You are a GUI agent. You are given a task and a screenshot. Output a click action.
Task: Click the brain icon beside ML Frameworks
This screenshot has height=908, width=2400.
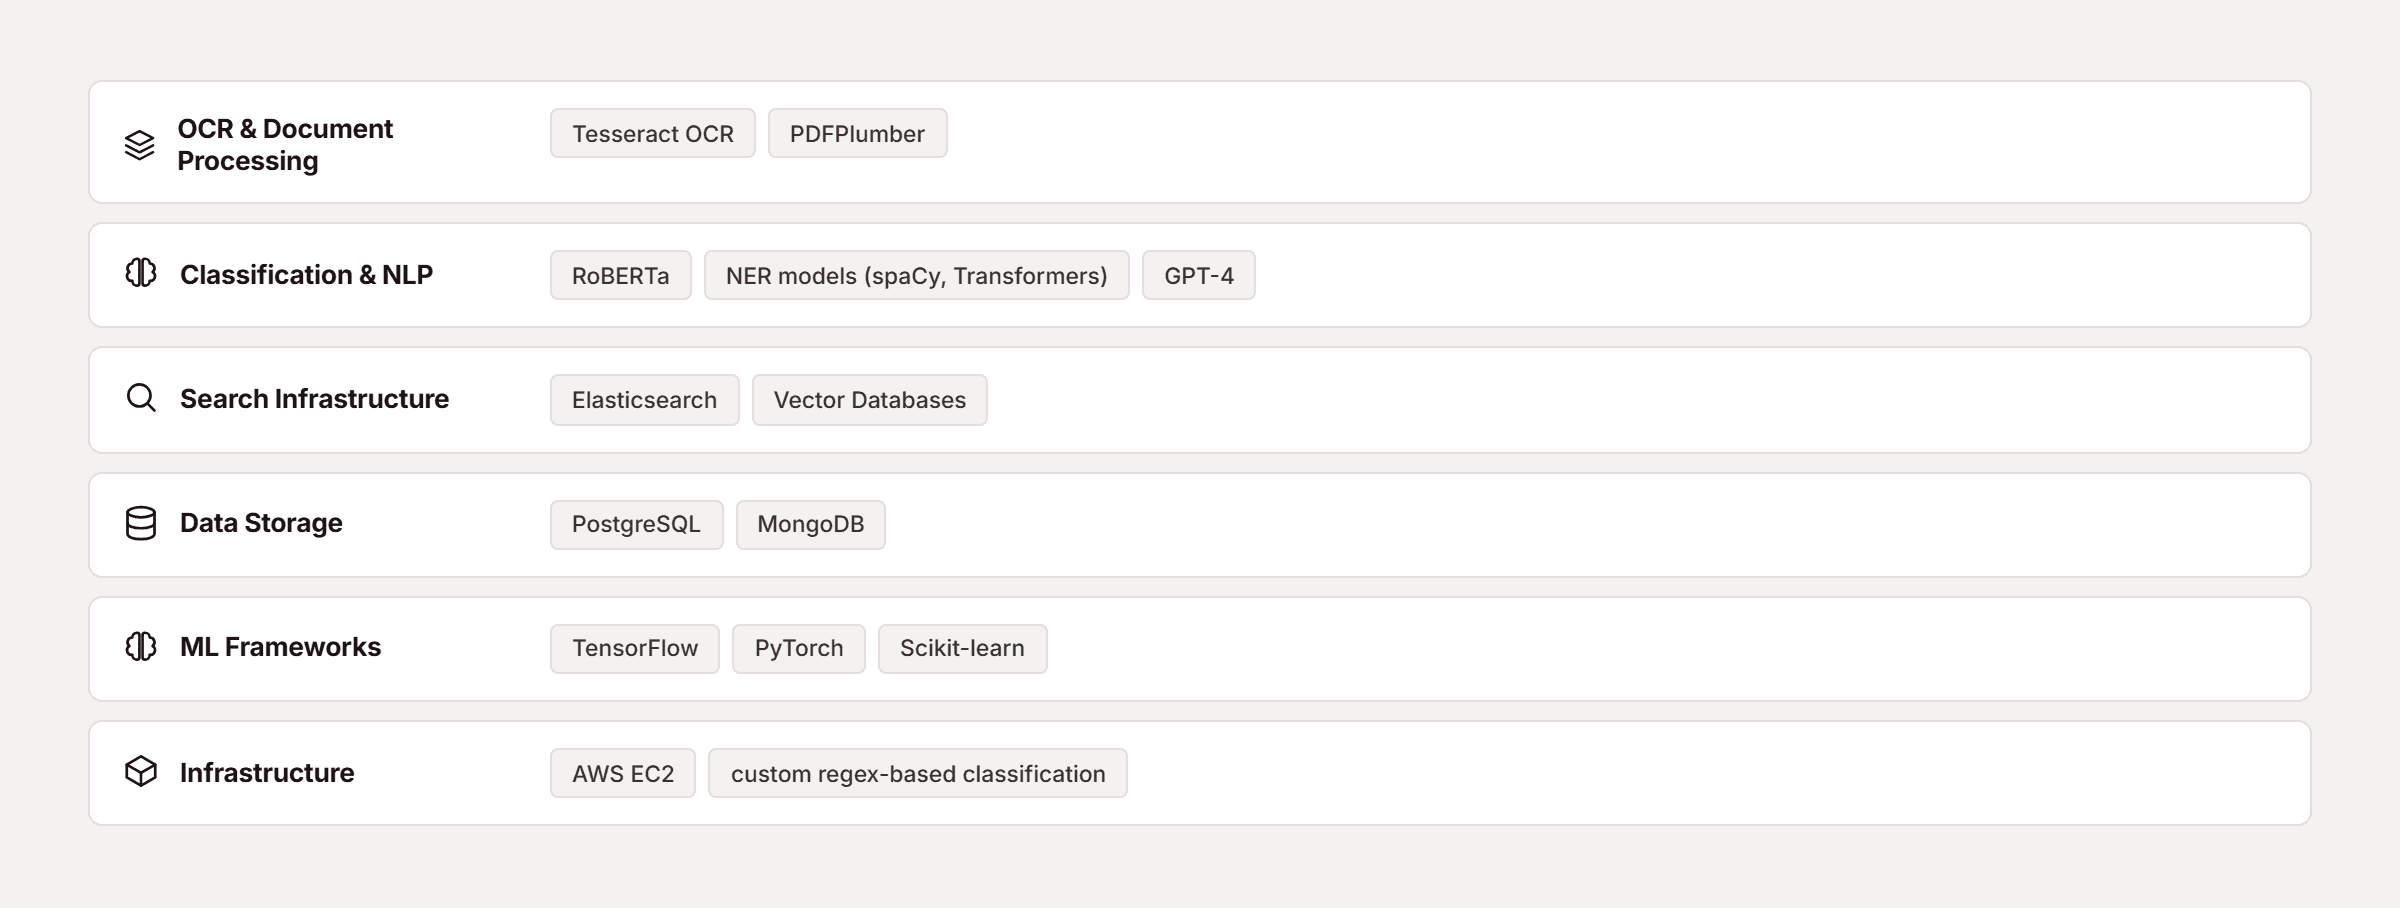(141, 646)
